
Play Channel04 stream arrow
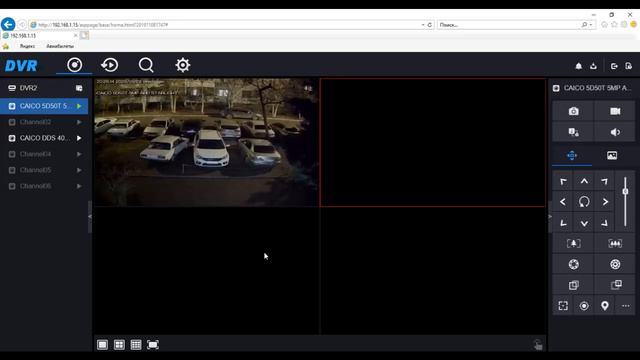(79, 154)
